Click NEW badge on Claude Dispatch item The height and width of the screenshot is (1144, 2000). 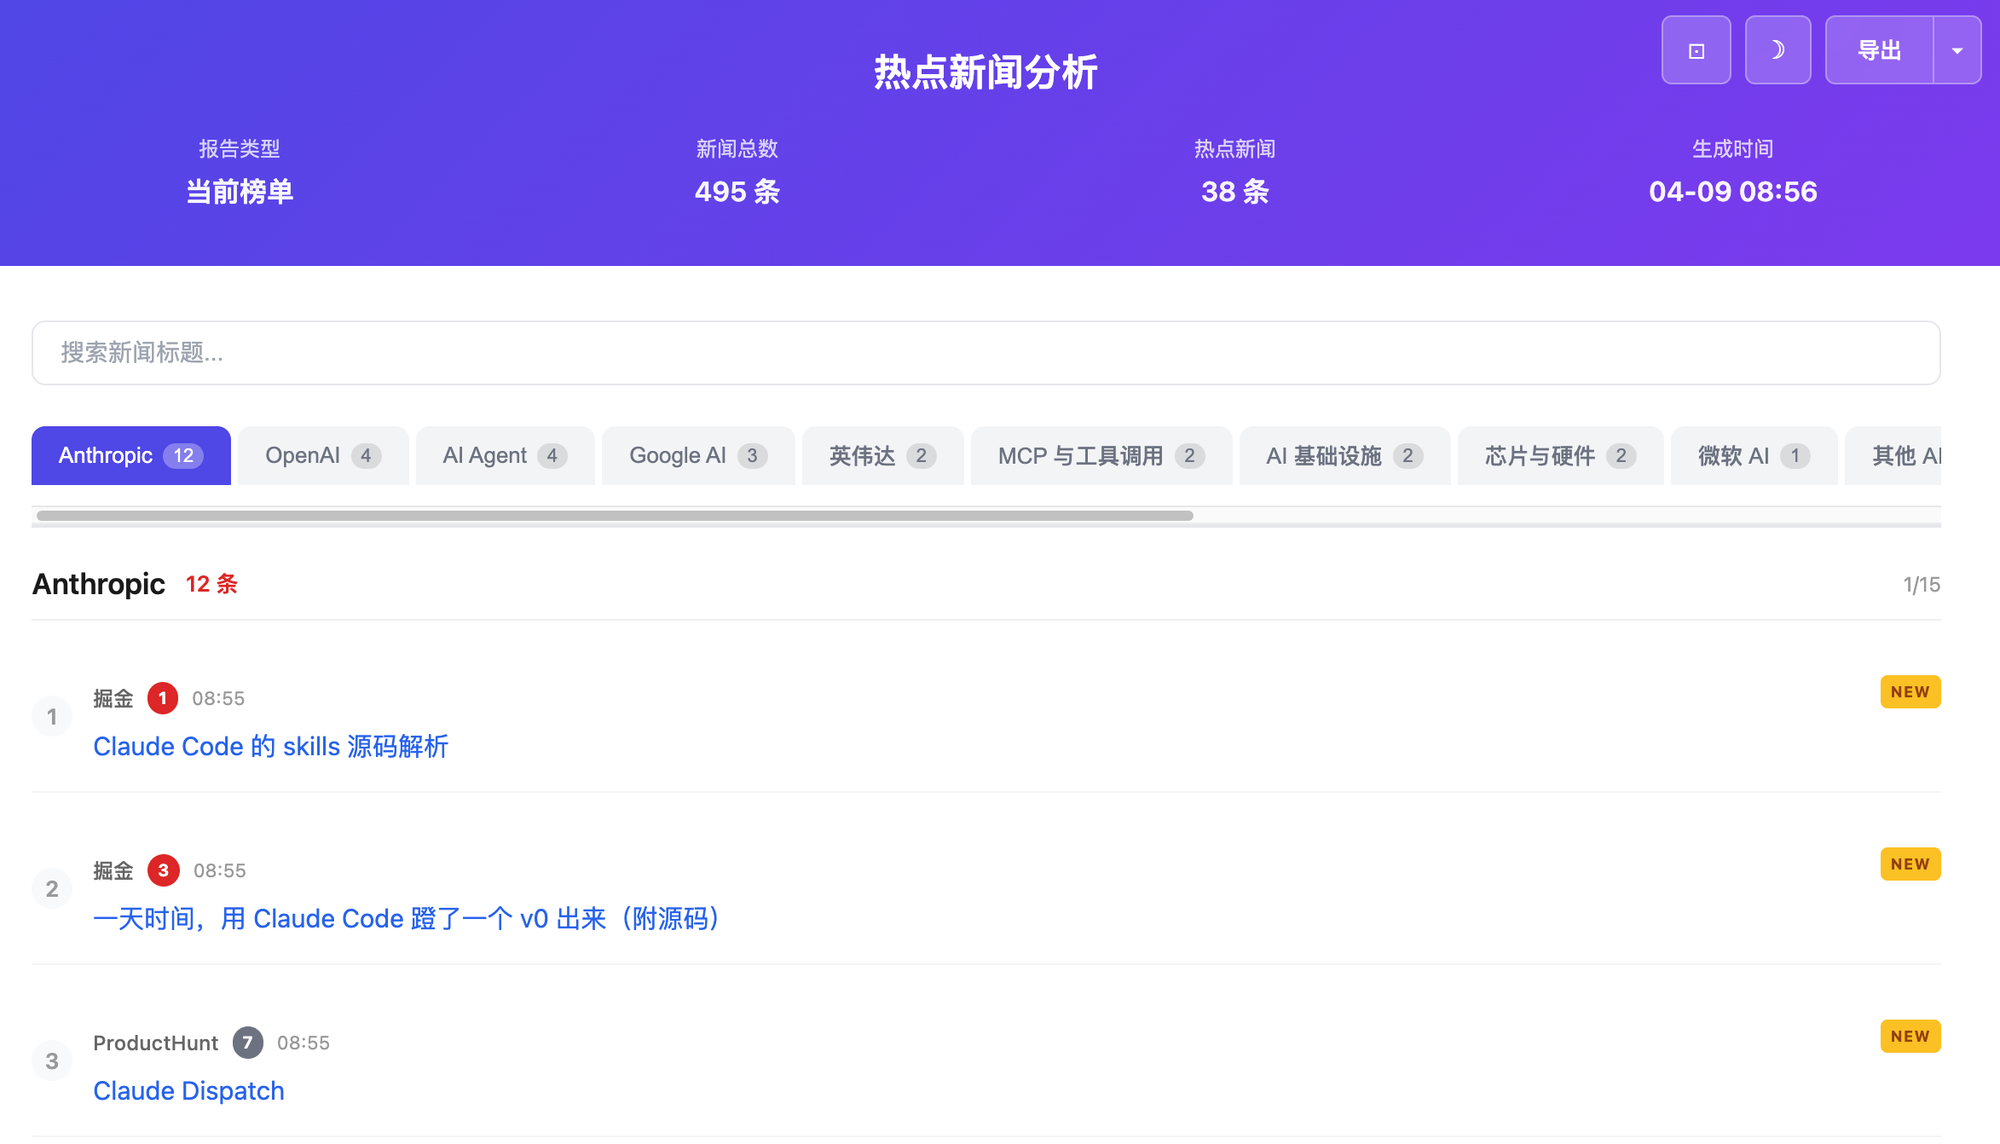[1909, 1036]
